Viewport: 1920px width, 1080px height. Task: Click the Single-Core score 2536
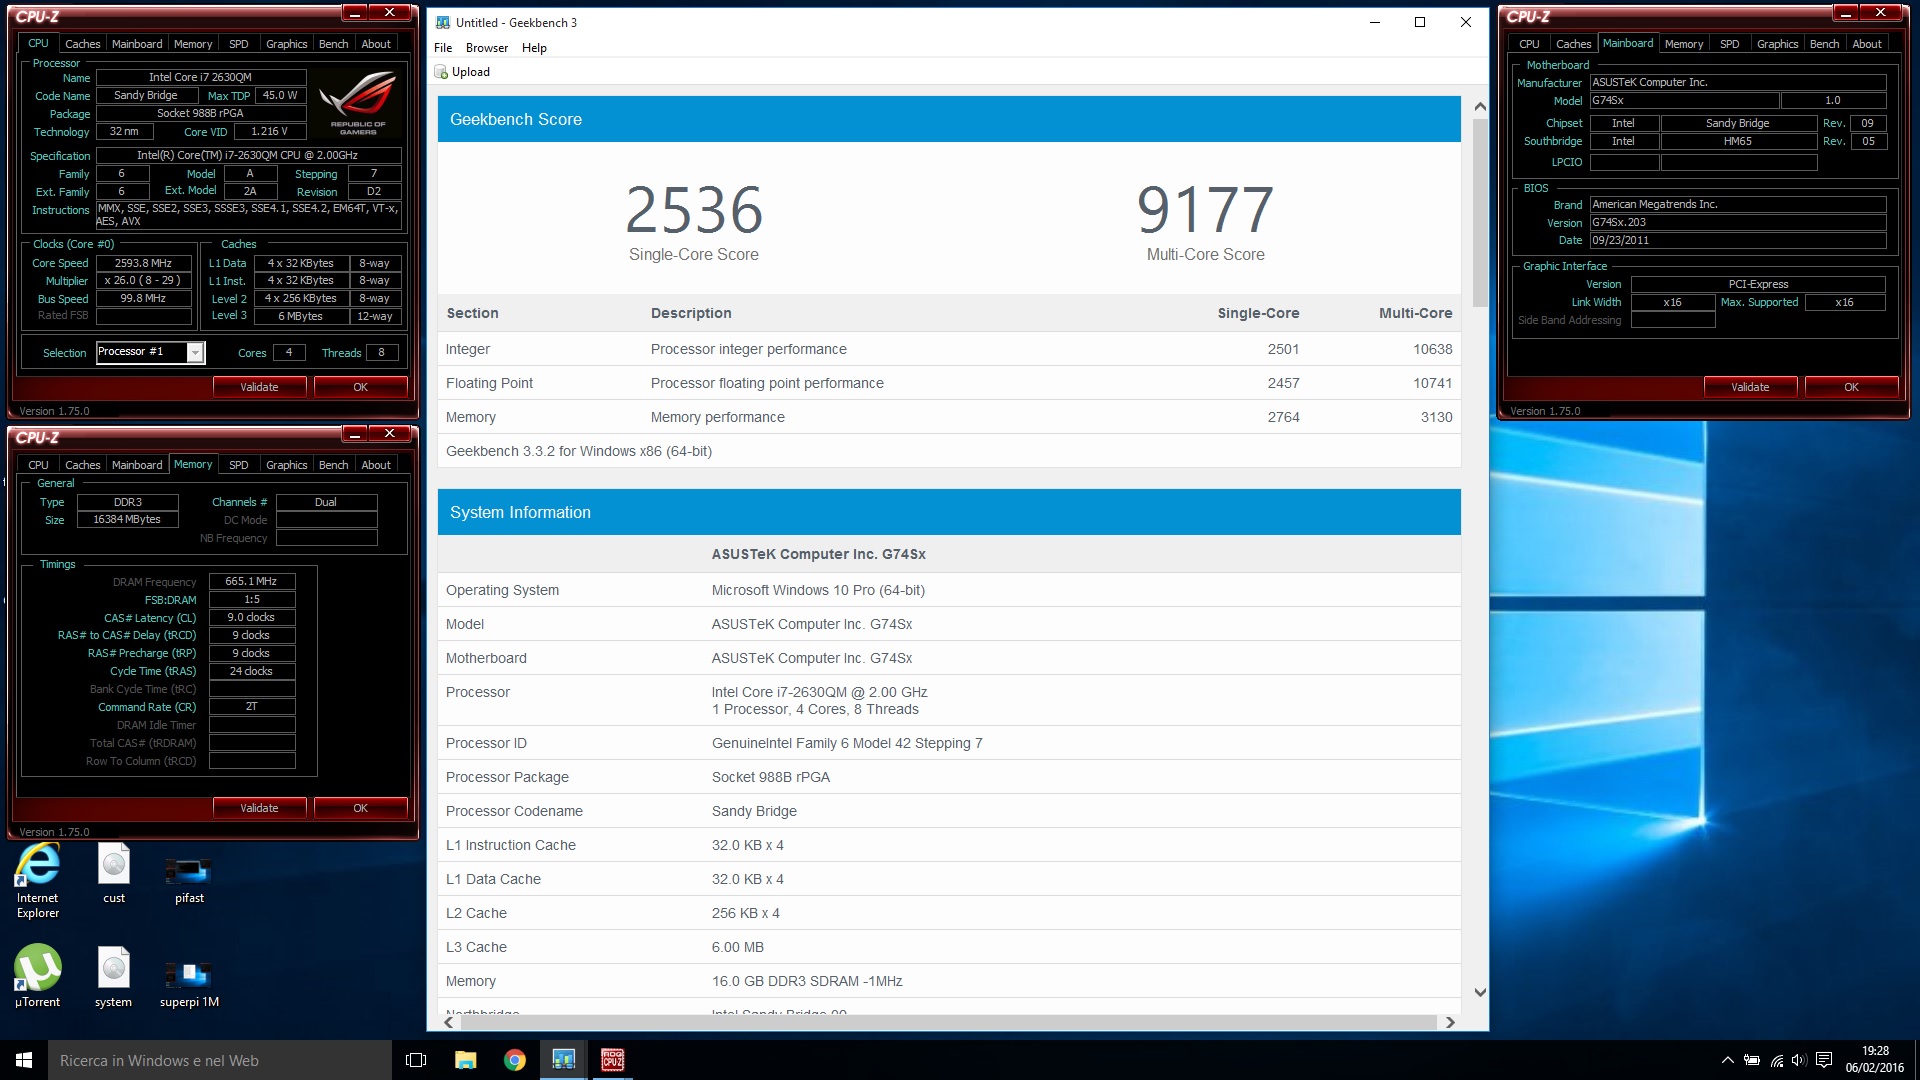694,210
